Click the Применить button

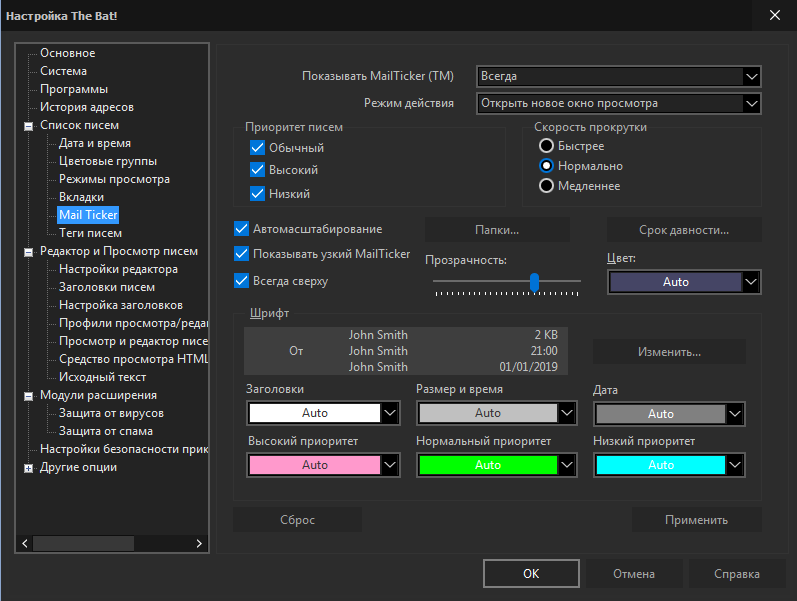click(697, 520)
